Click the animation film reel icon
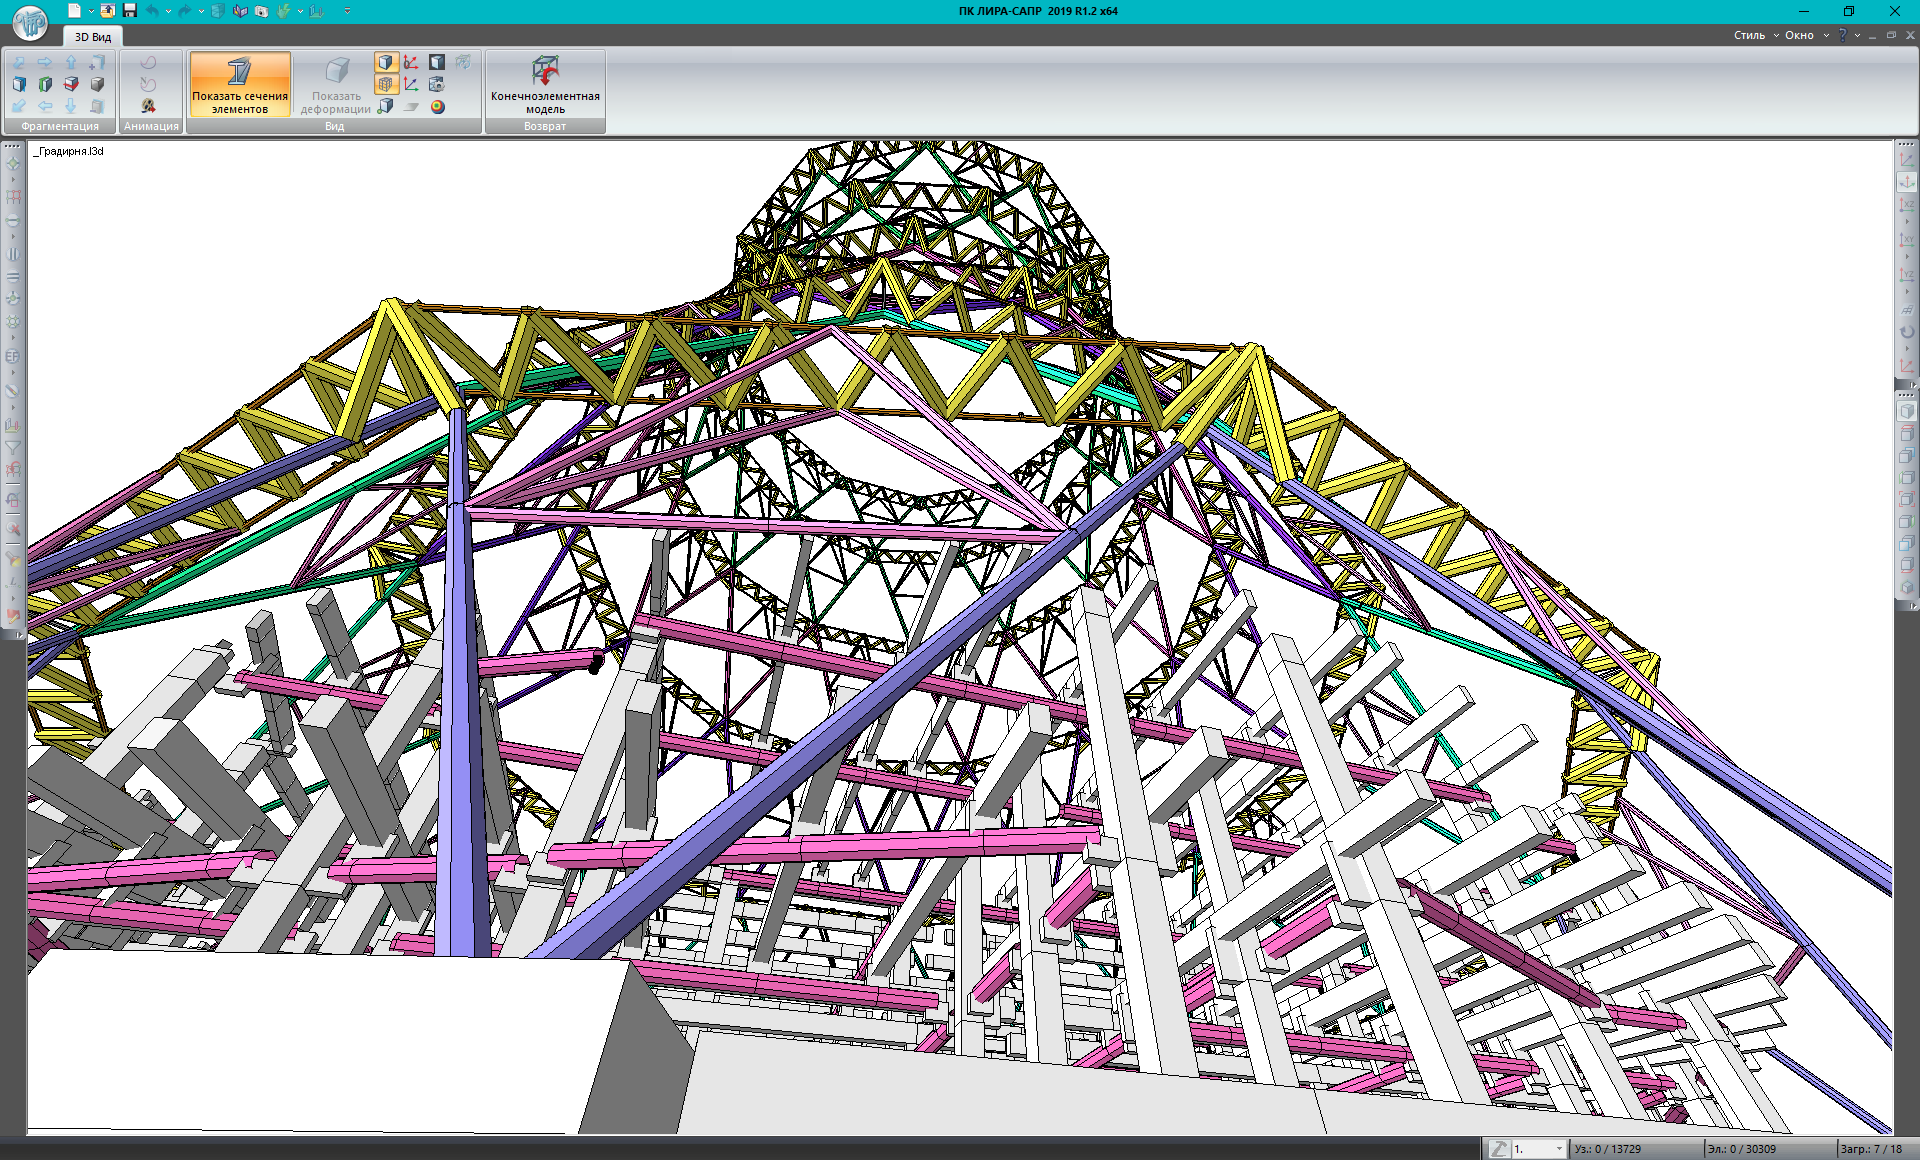The image size is (1920, 1160). click(148, 106)
